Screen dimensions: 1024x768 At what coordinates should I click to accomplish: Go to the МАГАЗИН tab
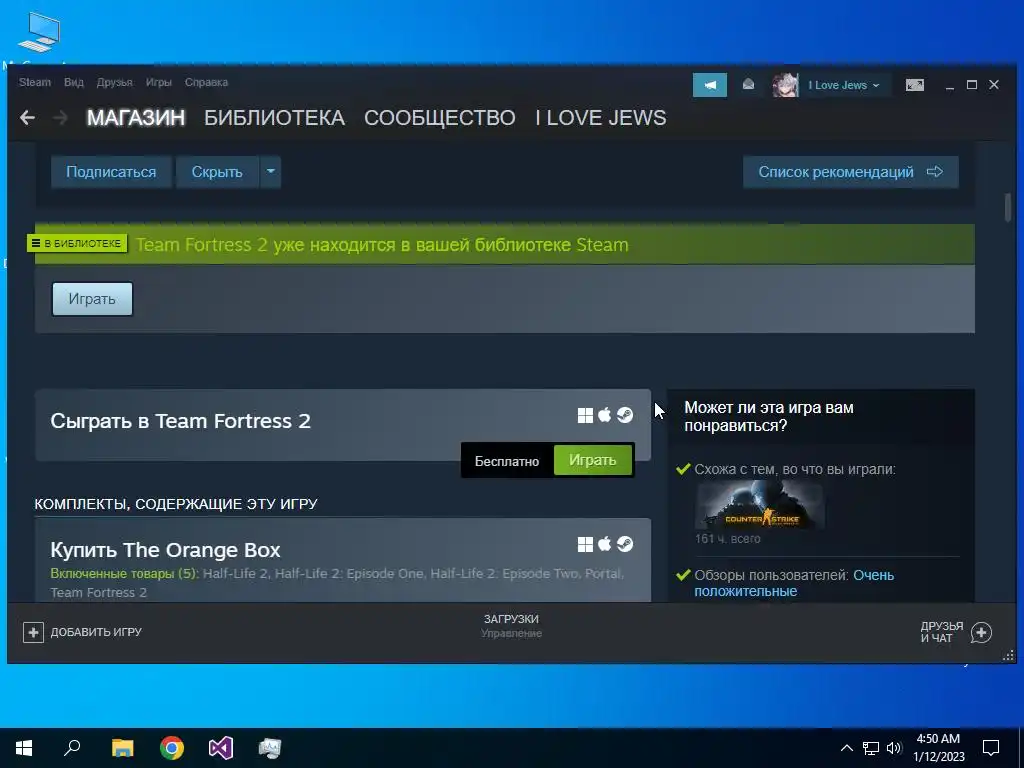(x=136, y=118)
